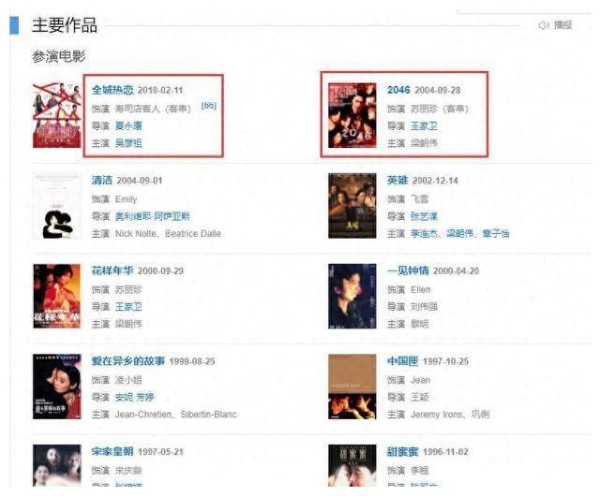Click lead actor link 吴彦祖

[x=129, y=143]
